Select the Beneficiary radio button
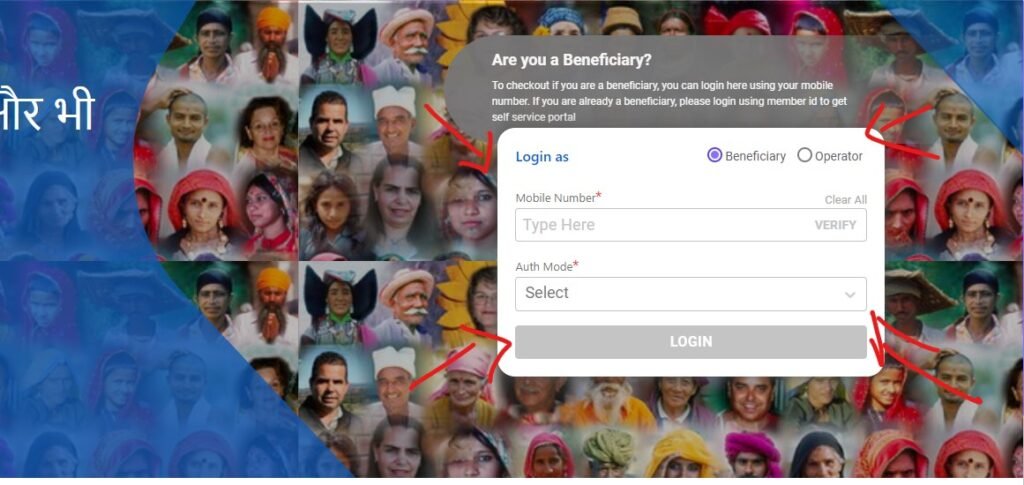Image resolution: width=1024 pixels, height=485 pixels. pyautogui.click(x=714, y=155)
